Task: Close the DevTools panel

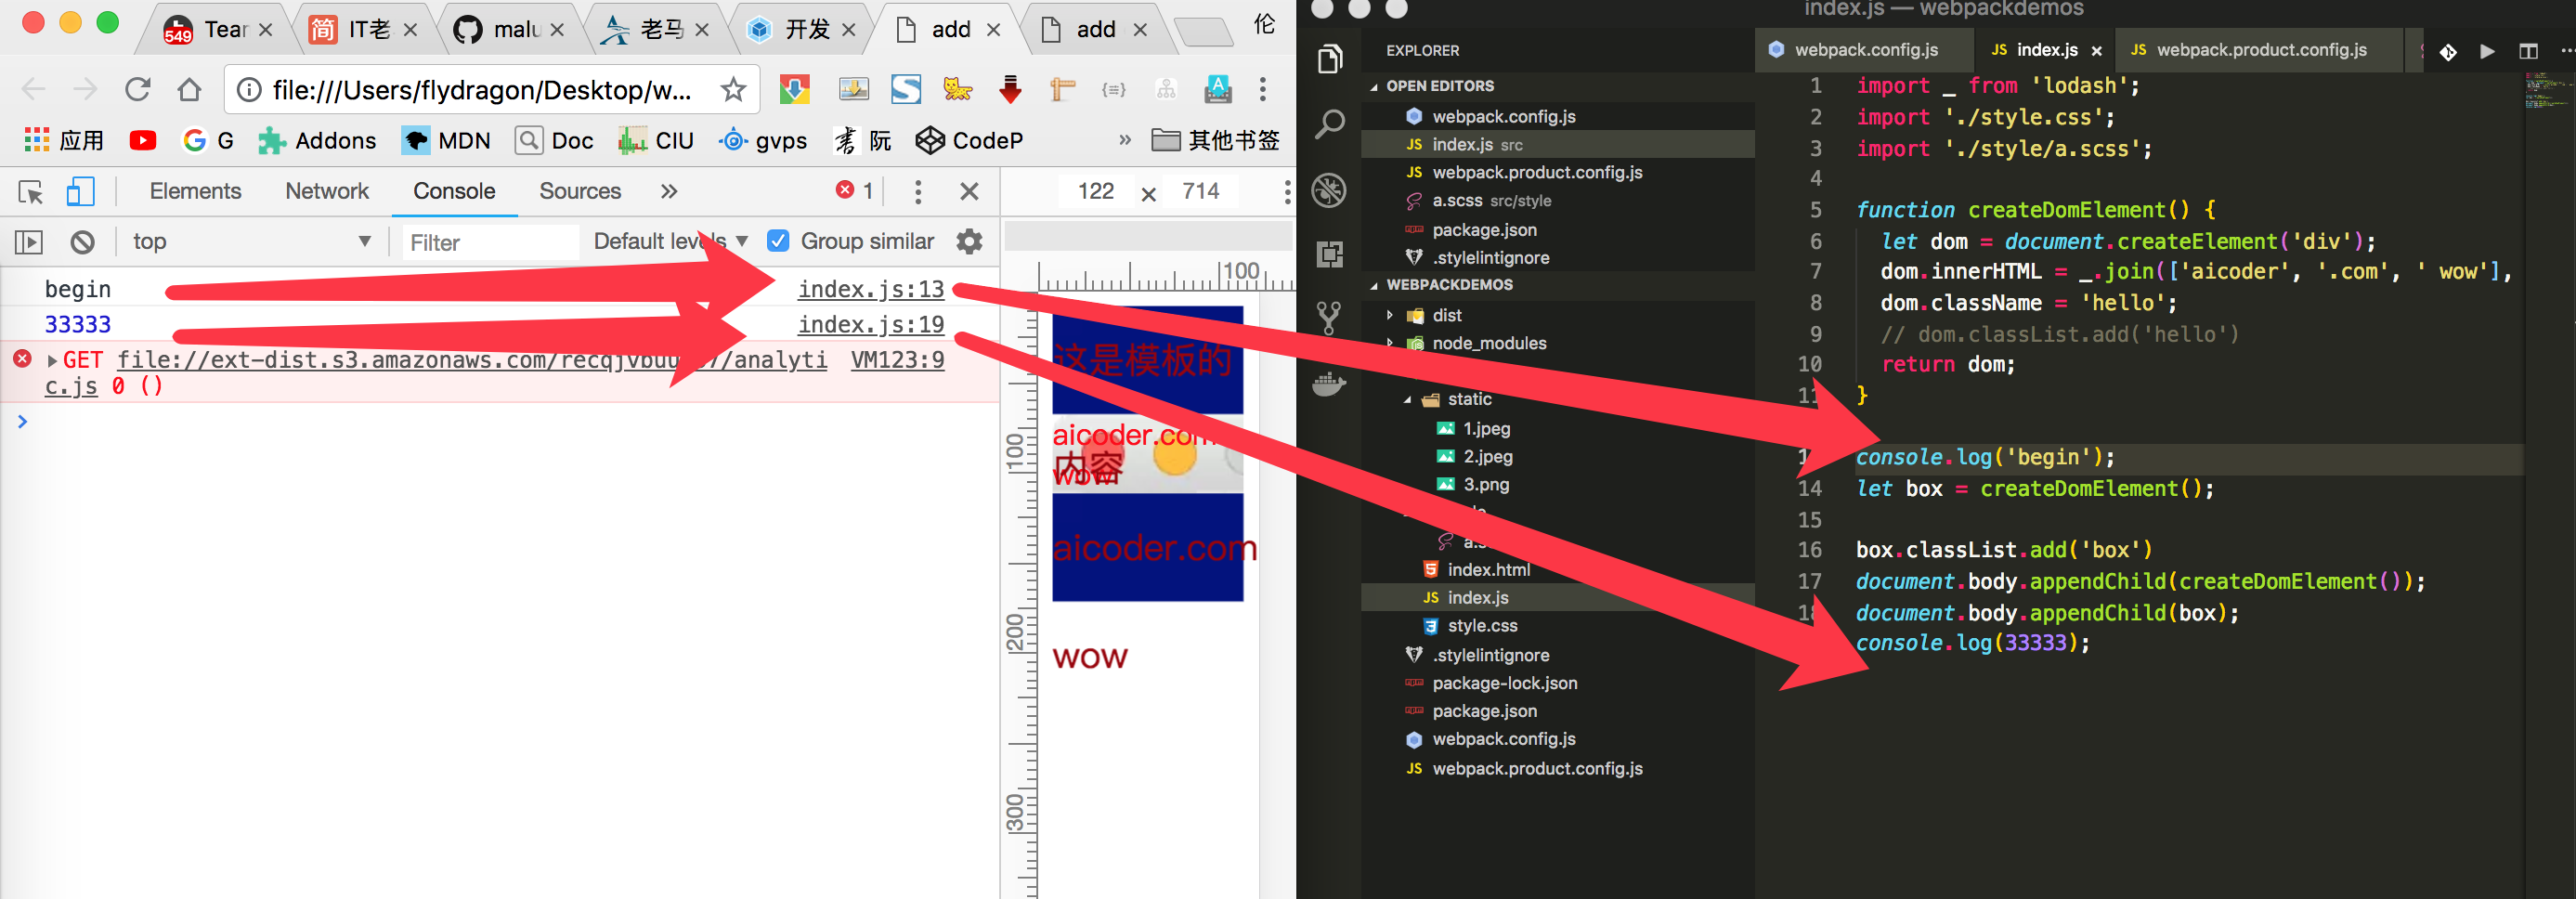Action: tap(969, 191)
